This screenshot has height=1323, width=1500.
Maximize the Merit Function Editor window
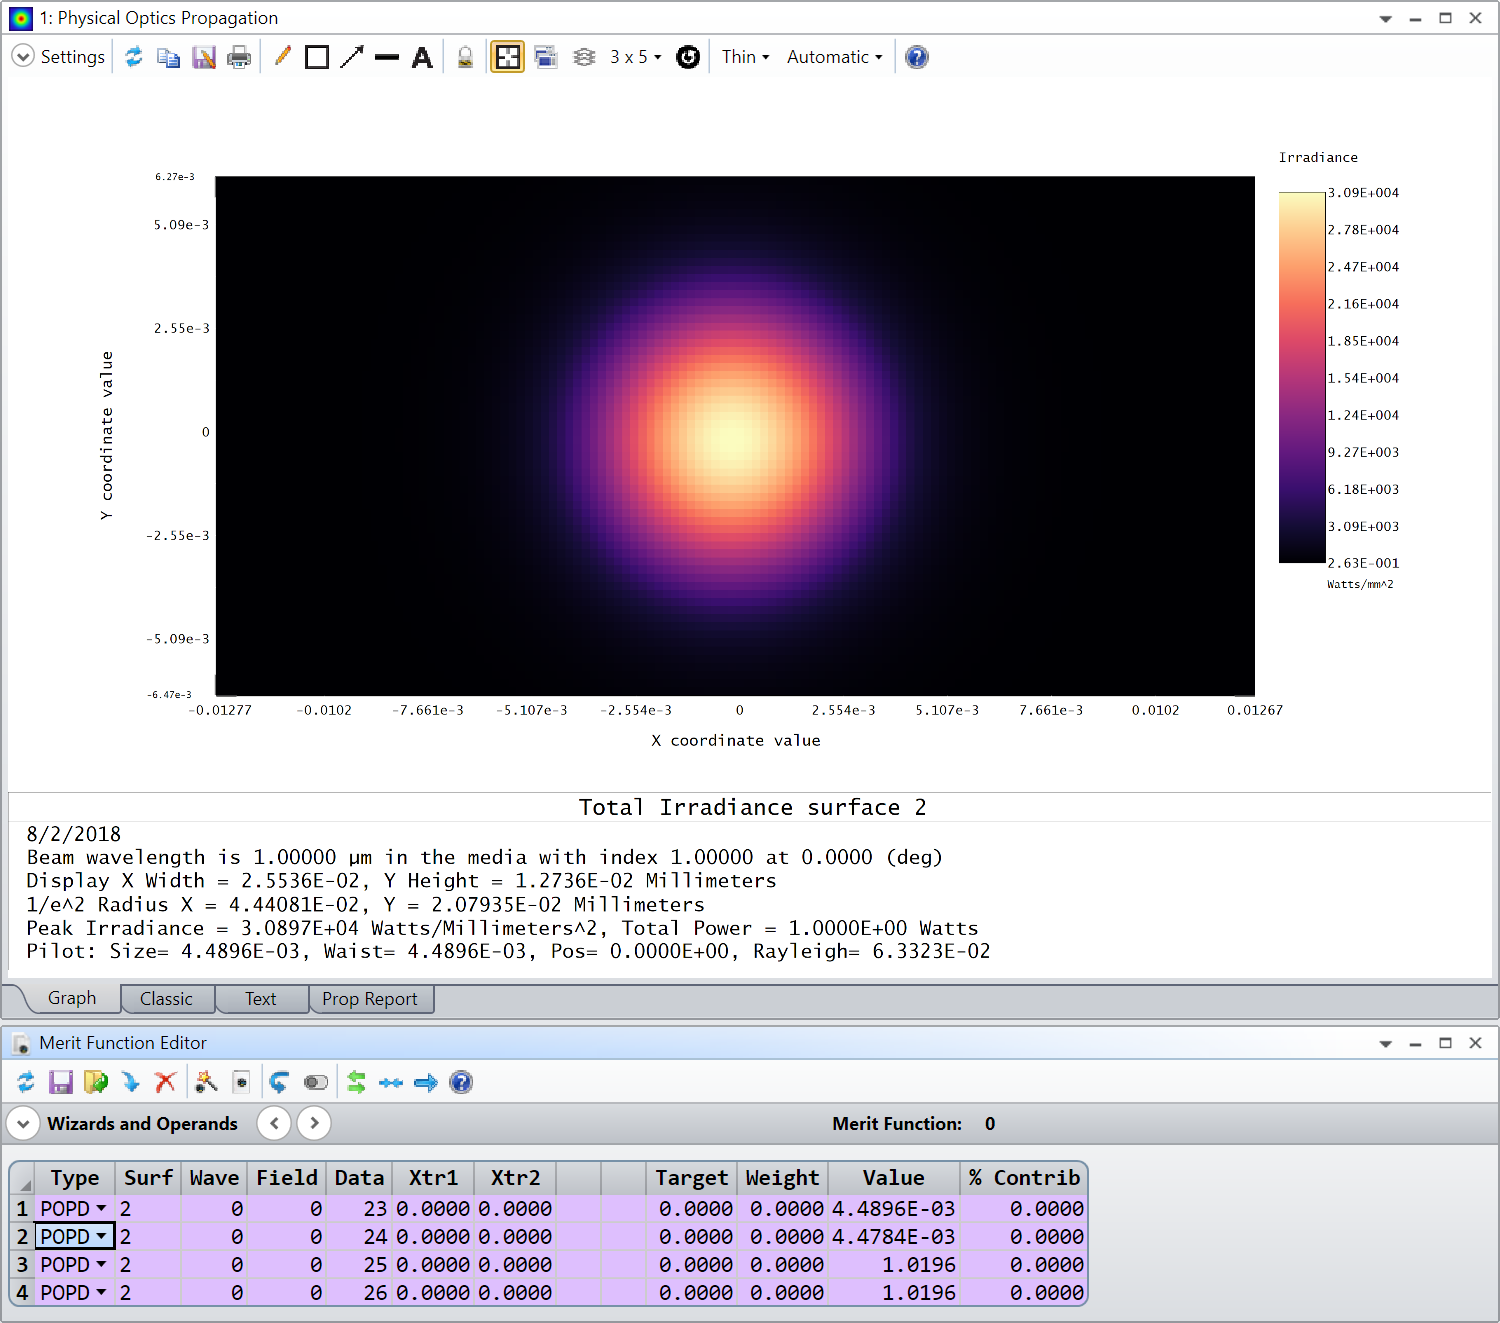[x=1445, y=1043]
